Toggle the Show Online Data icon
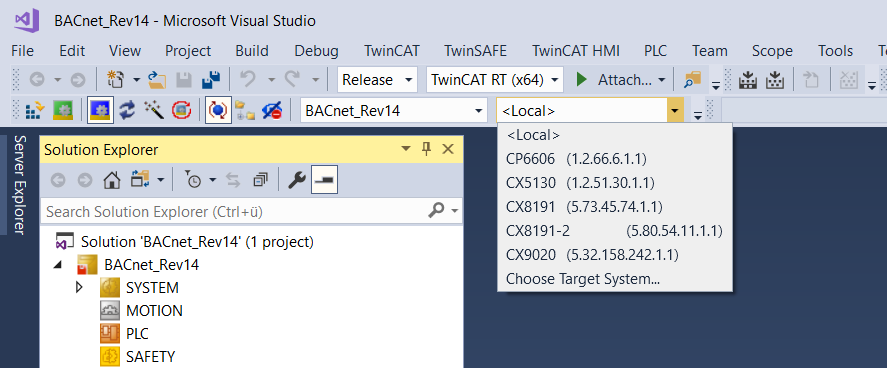 tap(218, 110)
